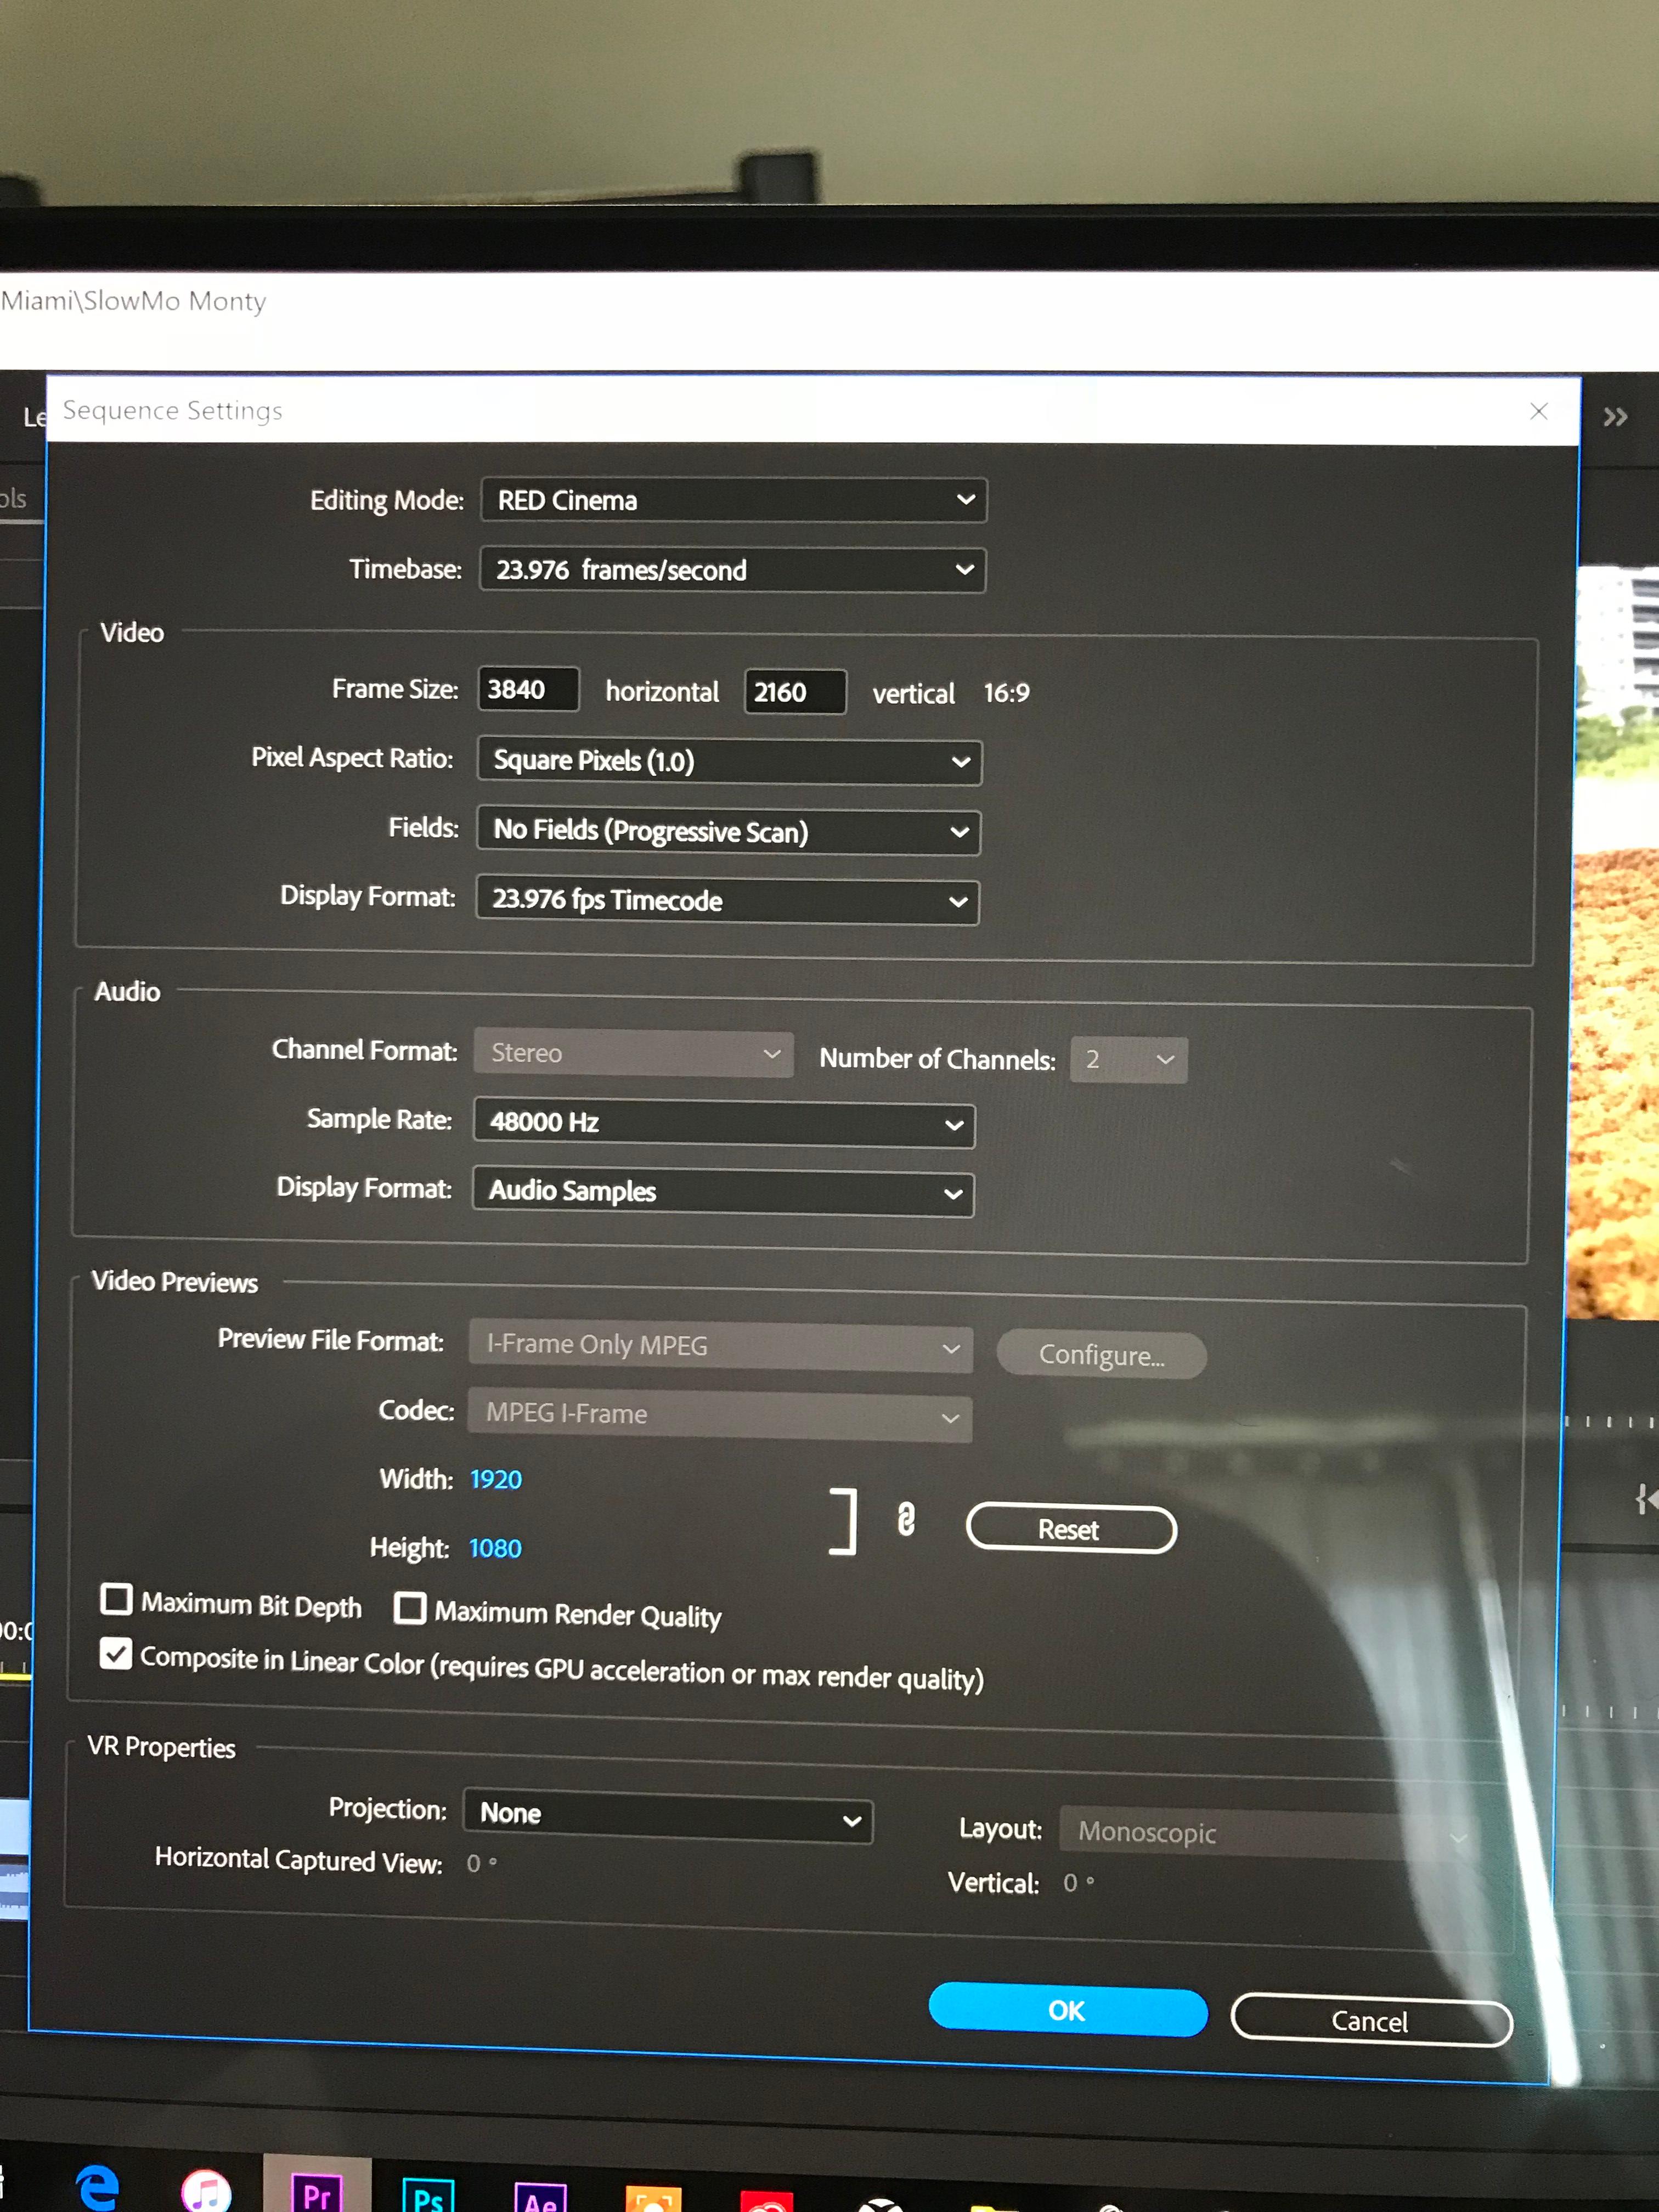Click the Configure... button
The image size is (1659, 2212).
[x=1102, y=1355]
